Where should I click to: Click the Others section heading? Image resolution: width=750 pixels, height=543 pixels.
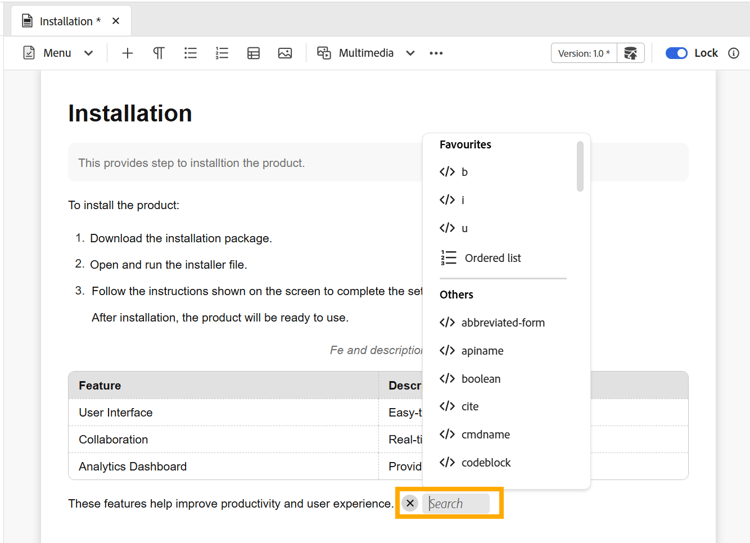click(456, 295)
